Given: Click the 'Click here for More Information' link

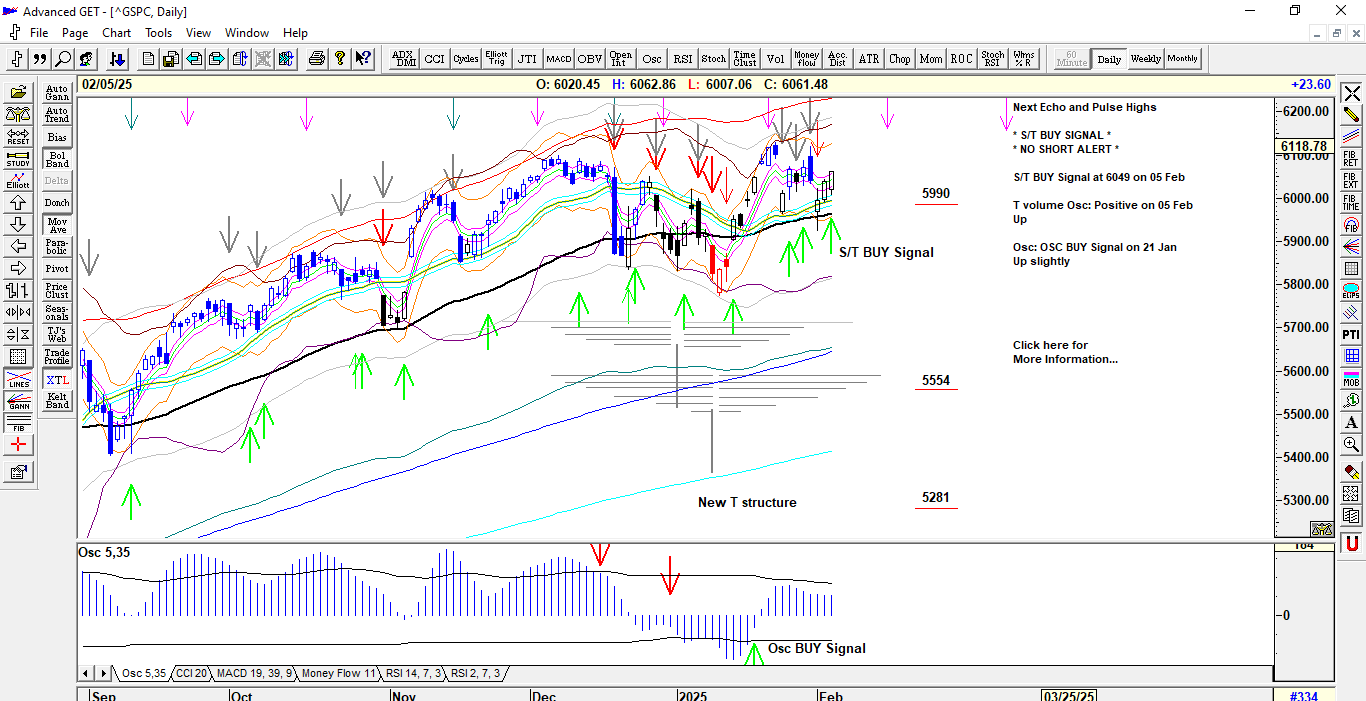Looking at the screenshot, I should [x=1065, y=352].
